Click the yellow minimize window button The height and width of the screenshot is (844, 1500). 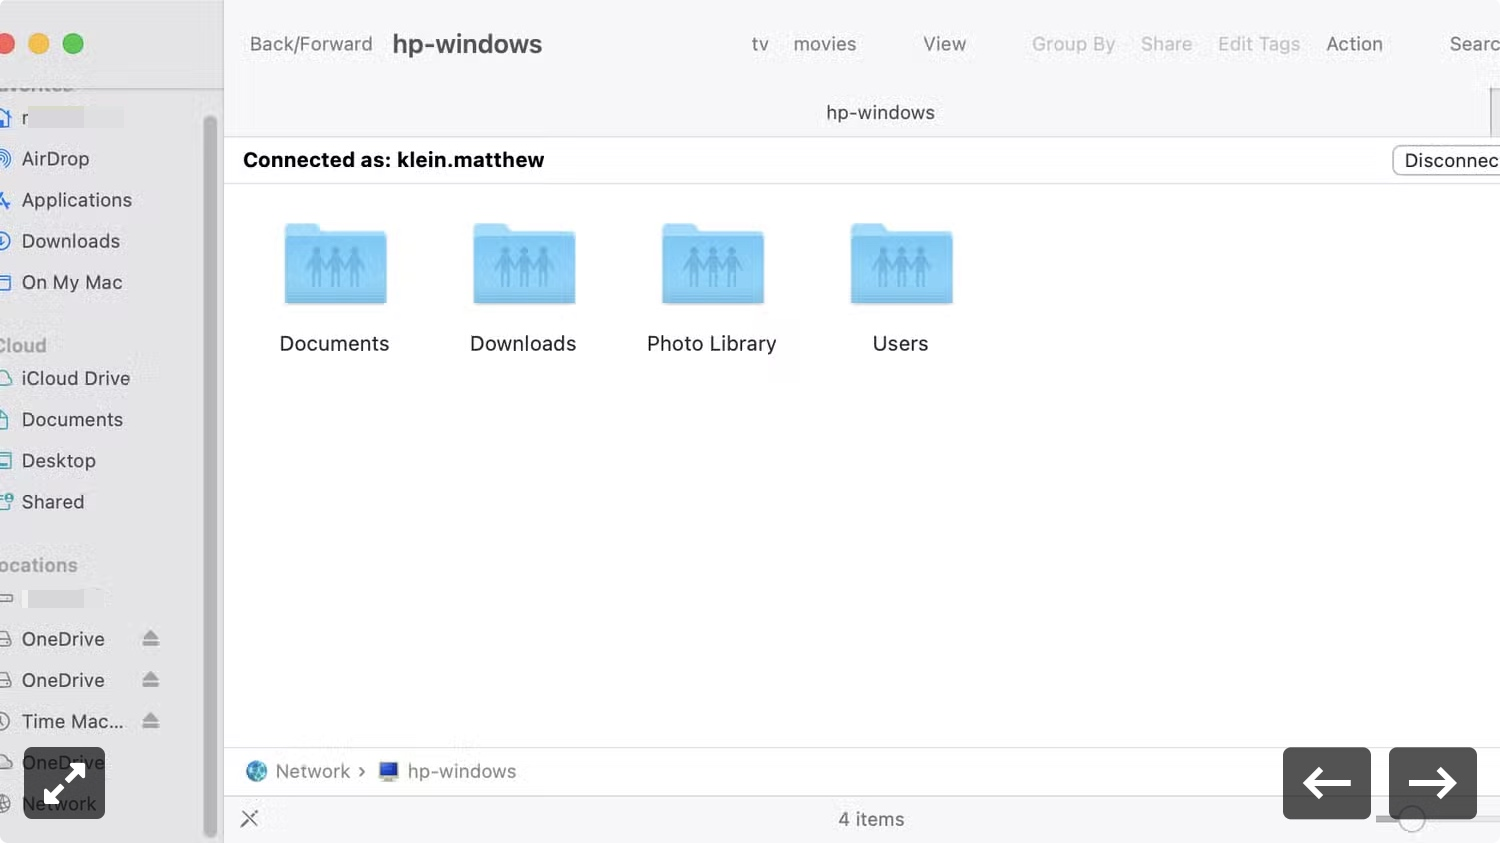[39, 44]
